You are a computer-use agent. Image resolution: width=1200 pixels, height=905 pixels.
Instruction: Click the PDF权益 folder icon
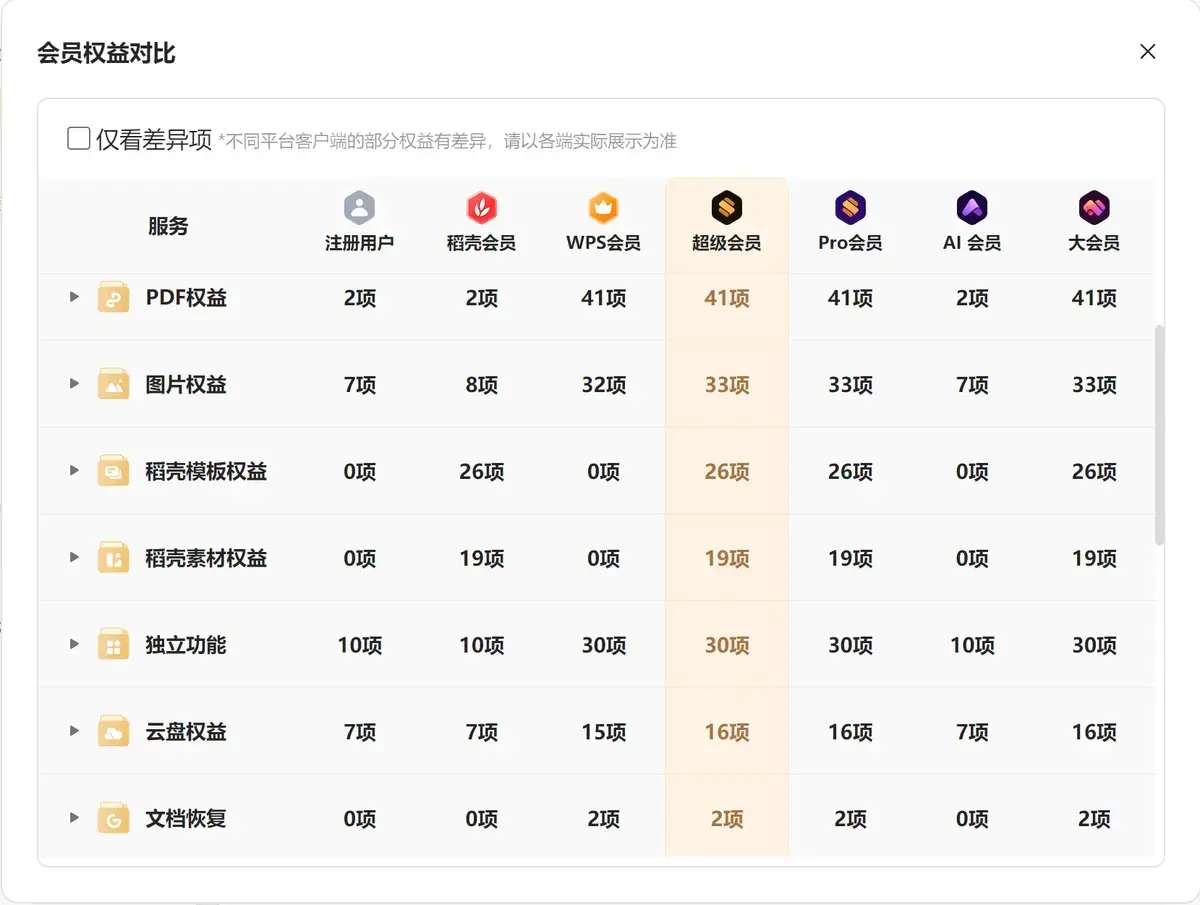[113, 298]
